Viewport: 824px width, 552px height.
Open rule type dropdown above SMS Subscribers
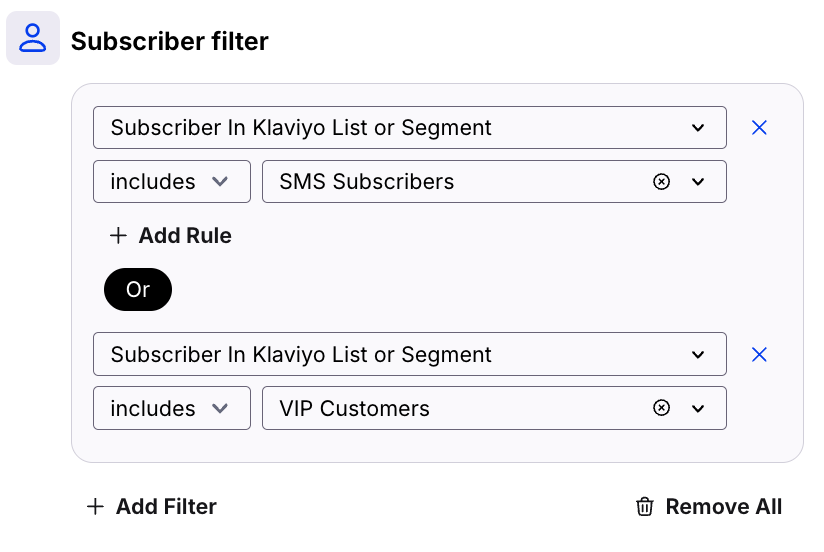point(409,128)
